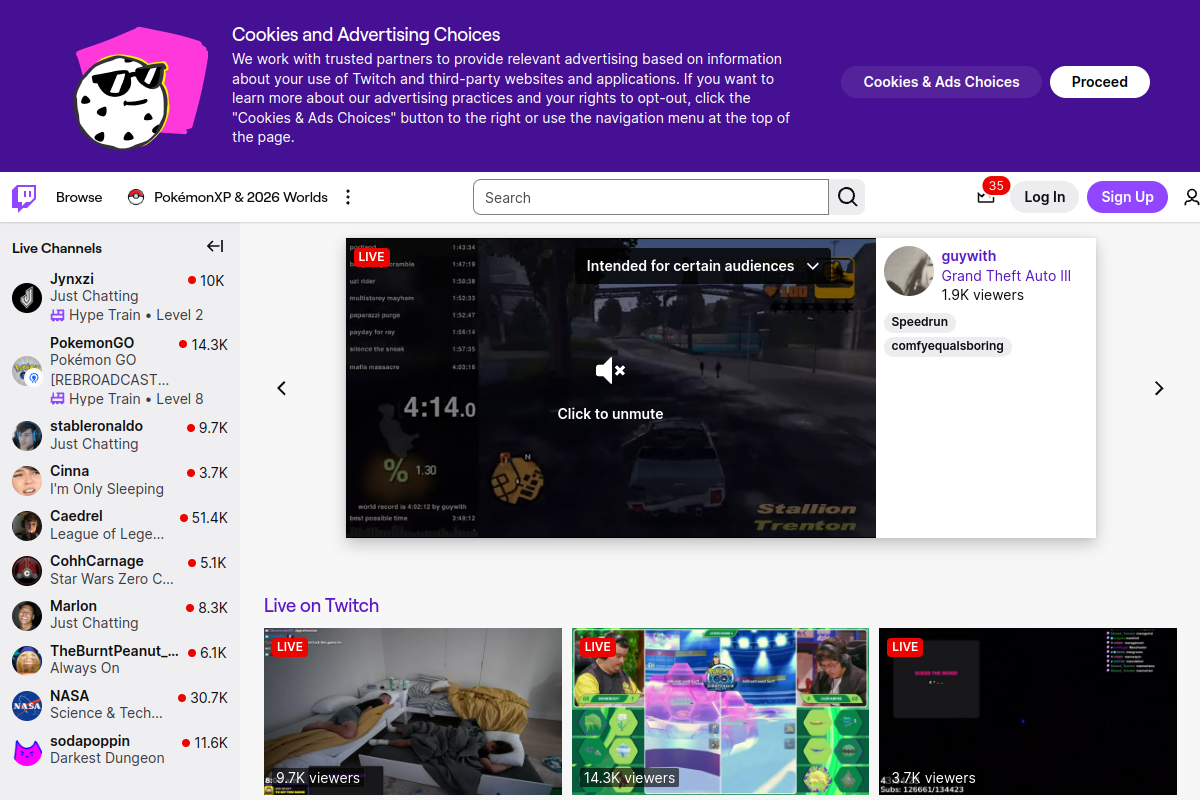The image size is (1200, 800).
Task: Open Jynxzi channel name in sidebar
Action: (72, 279)
